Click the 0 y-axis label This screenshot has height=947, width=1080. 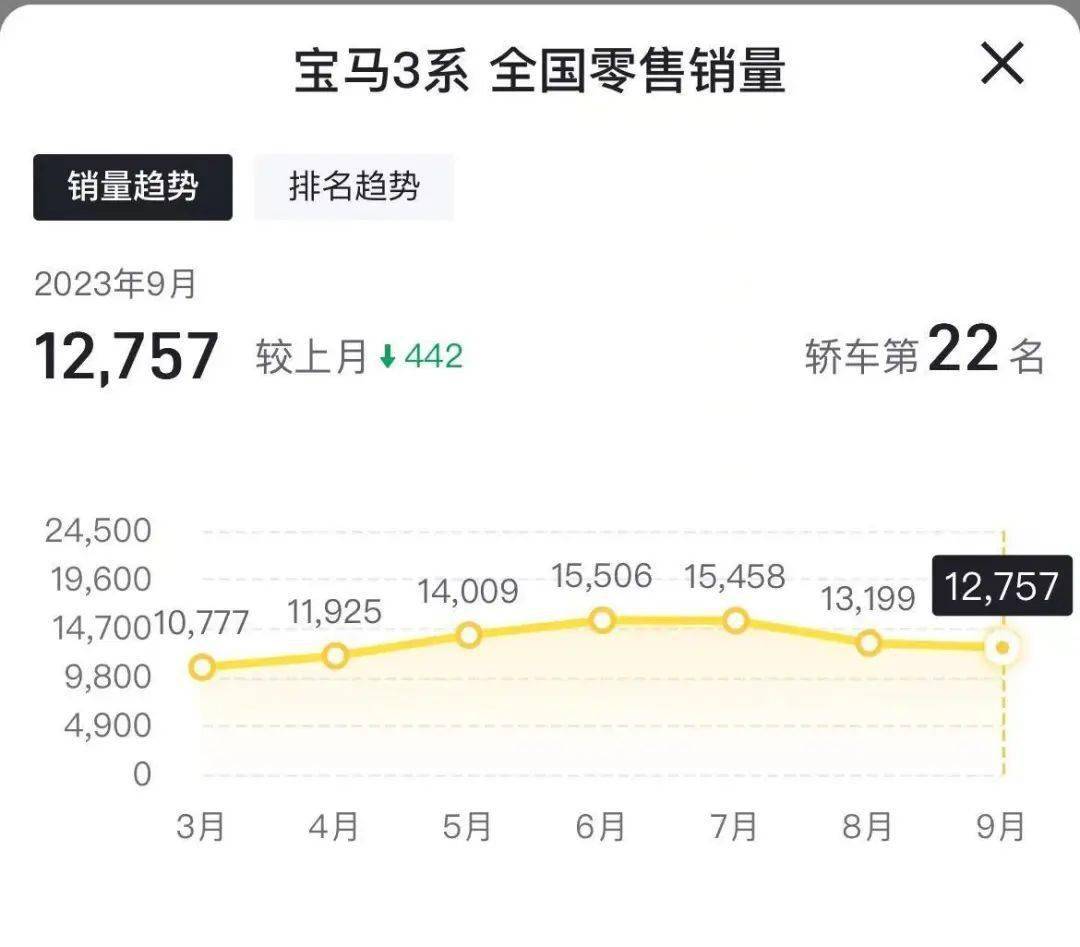[142, 774]
